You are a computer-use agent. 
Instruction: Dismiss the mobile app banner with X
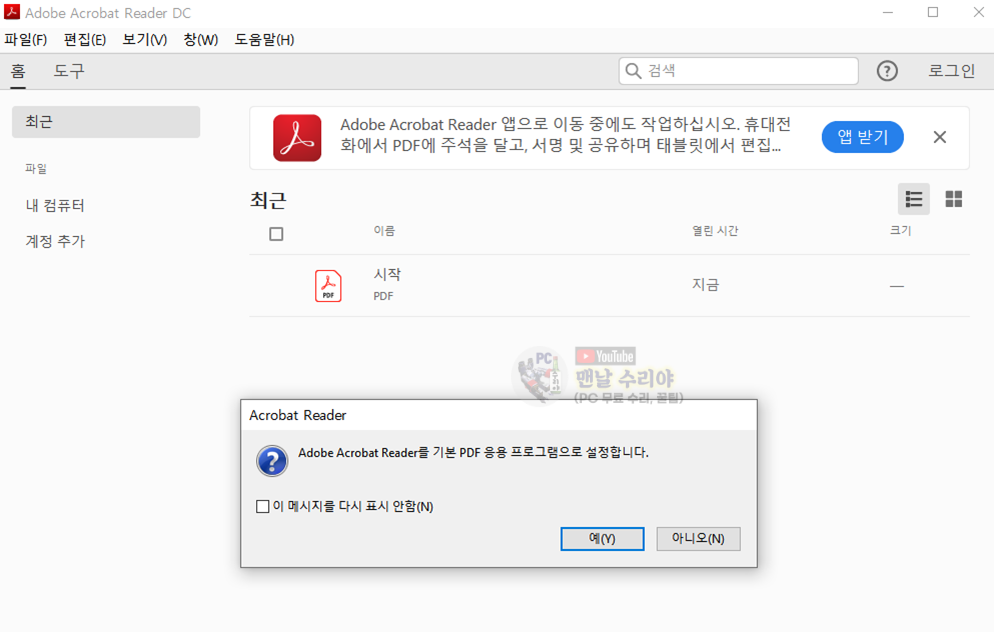coord(939,137)
